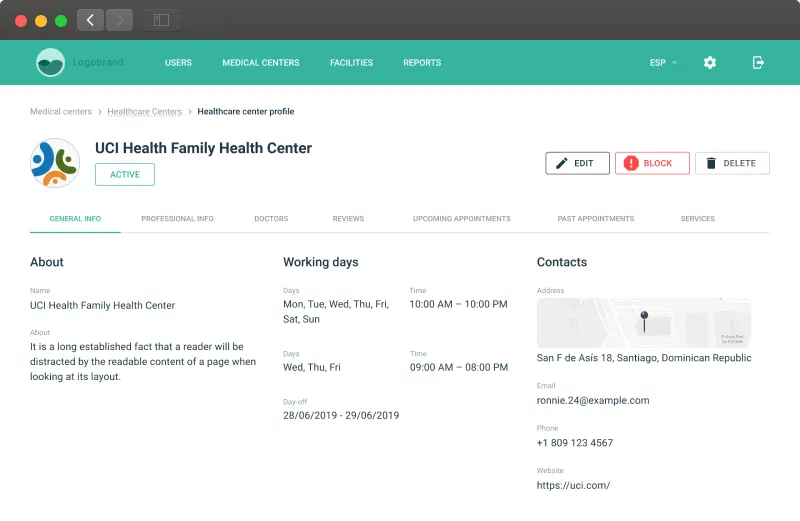This screenshot has height=521, width=800.
Task: Log out using the exit icon
Action: click(758, 62)
